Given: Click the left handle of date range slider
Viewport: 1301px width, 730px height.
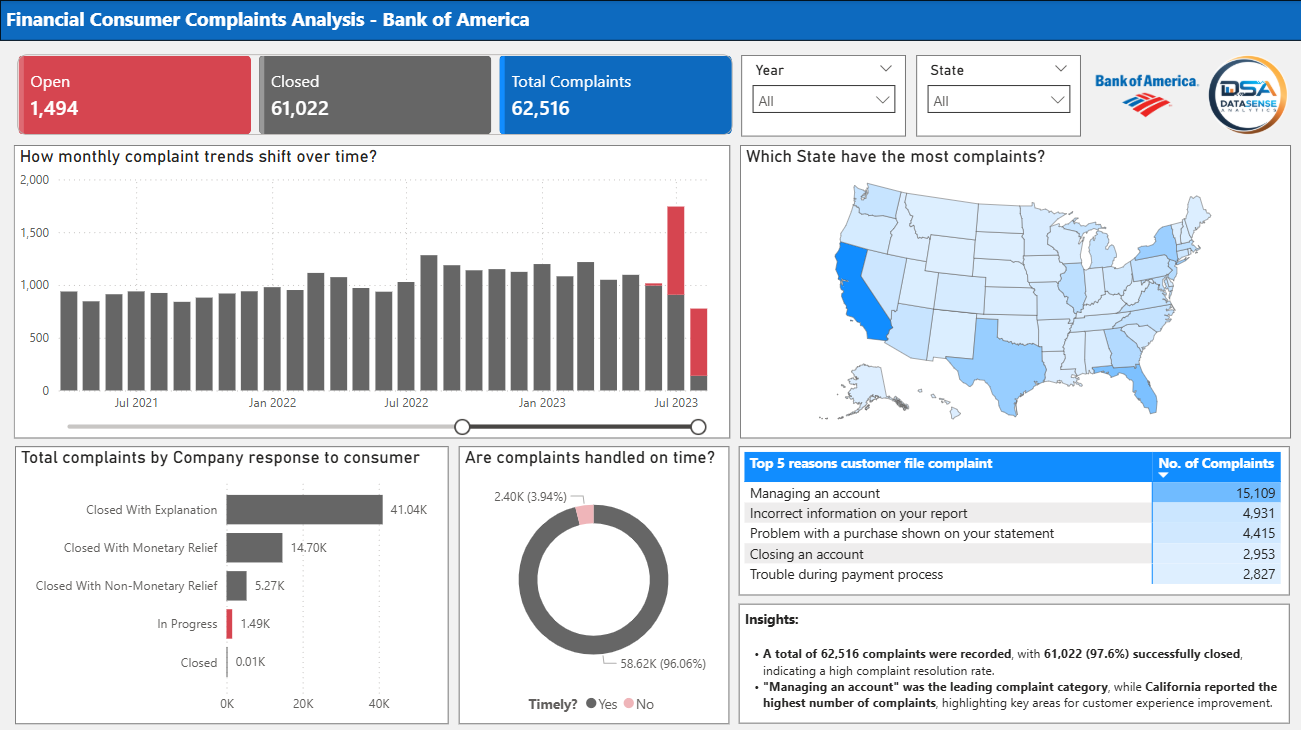Looking at the screenshot, I should pyautogui.click(x=462, y=427).
